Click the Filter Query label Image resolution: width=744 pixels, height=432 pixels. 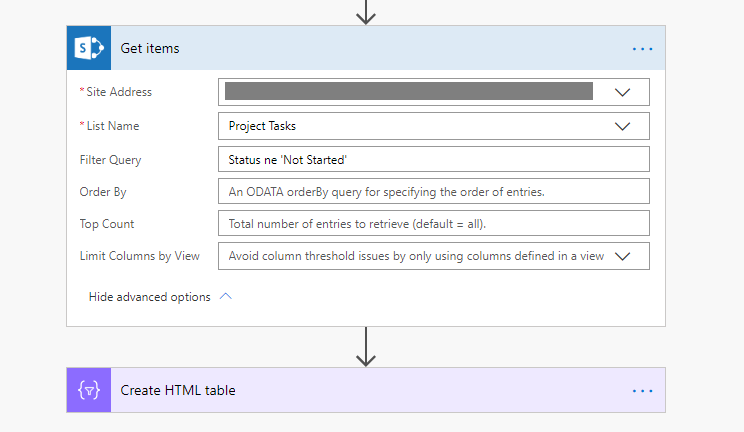pos(110,160)
